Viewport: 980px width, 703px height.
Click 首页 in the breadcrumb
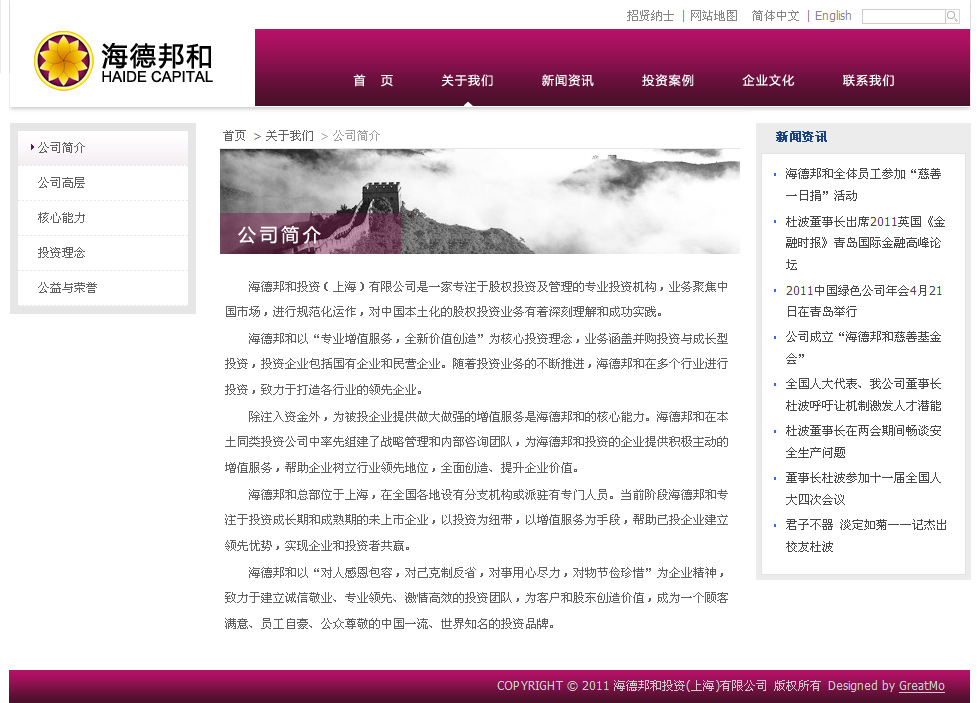[234, 136]
